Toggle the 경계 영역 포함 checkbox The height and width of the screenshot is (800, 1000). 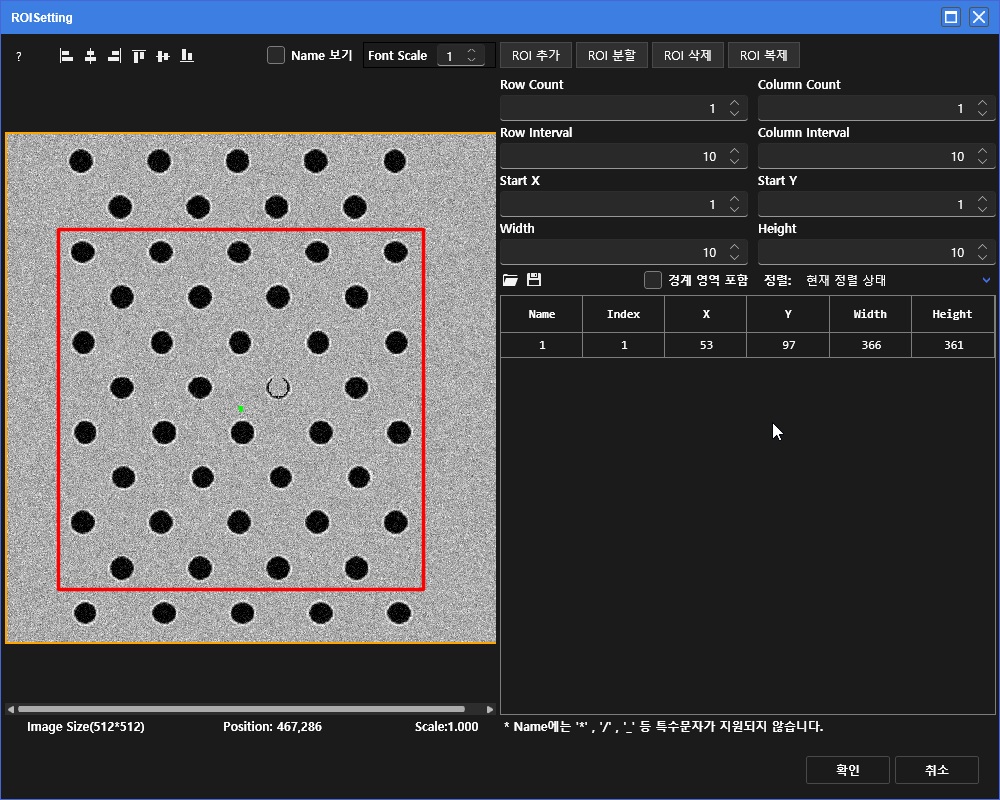pyautogui.click(x=653, y=280)
